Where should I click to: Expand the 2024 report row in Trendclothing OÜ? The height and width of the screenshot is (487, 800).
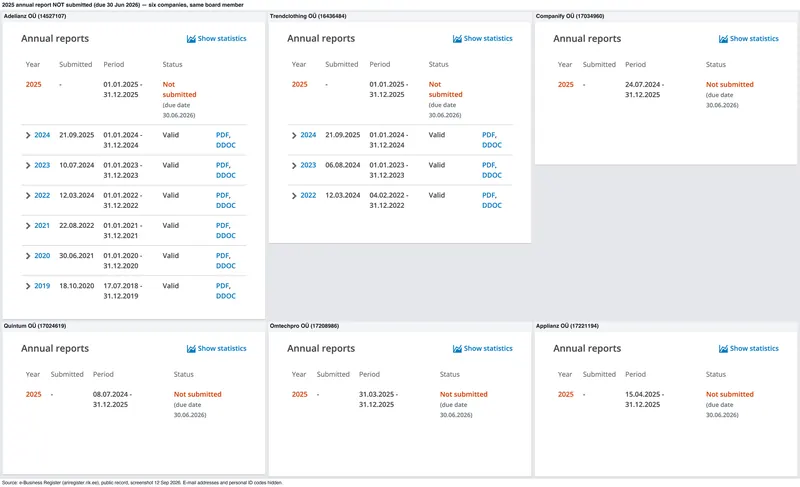tap(294, 136)
